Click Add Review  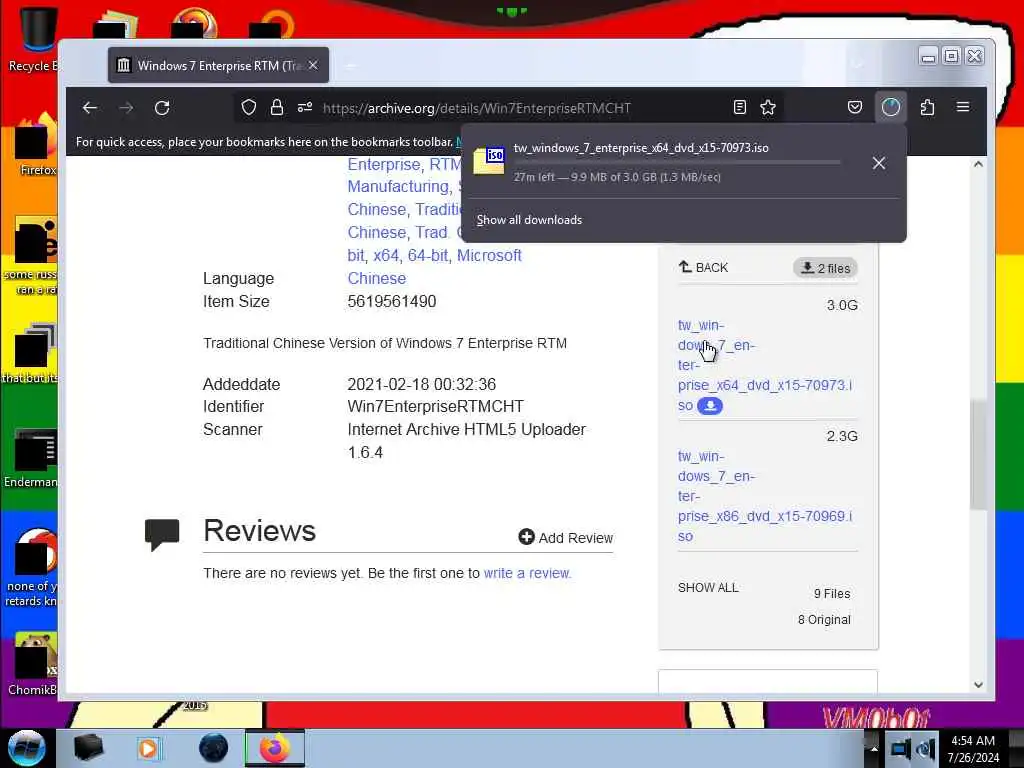(566, 537)
